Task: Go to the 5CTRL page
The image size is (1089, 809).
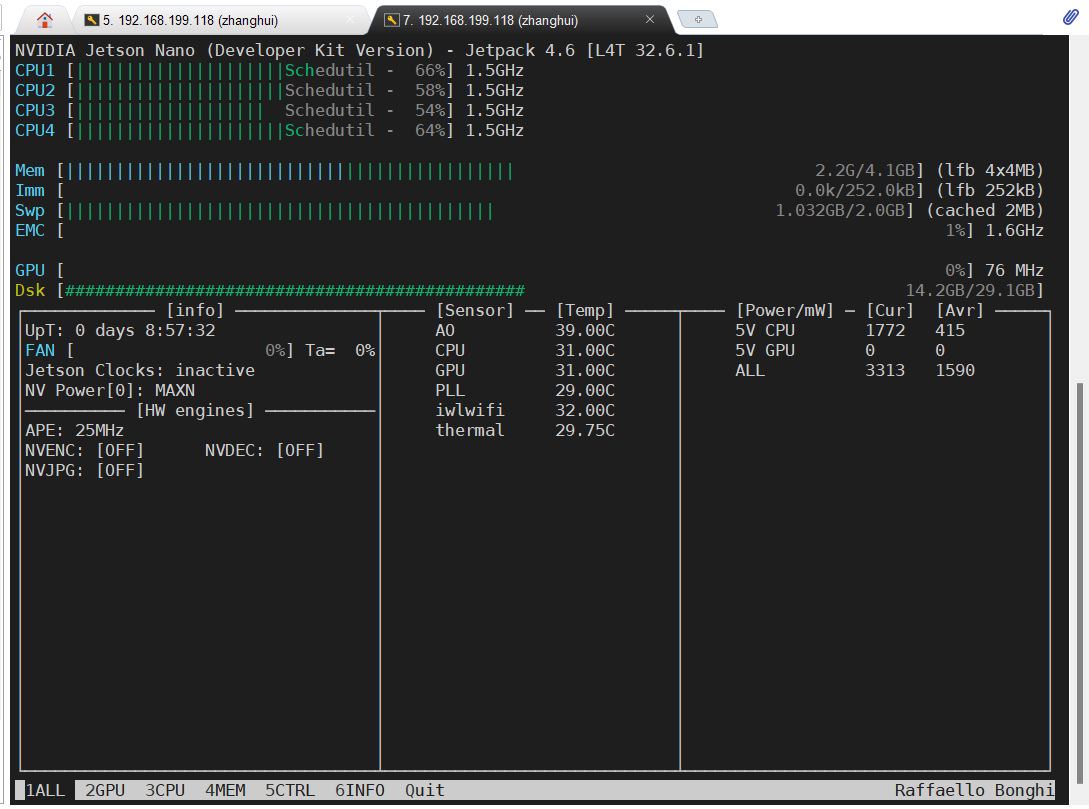Action: 290,790
